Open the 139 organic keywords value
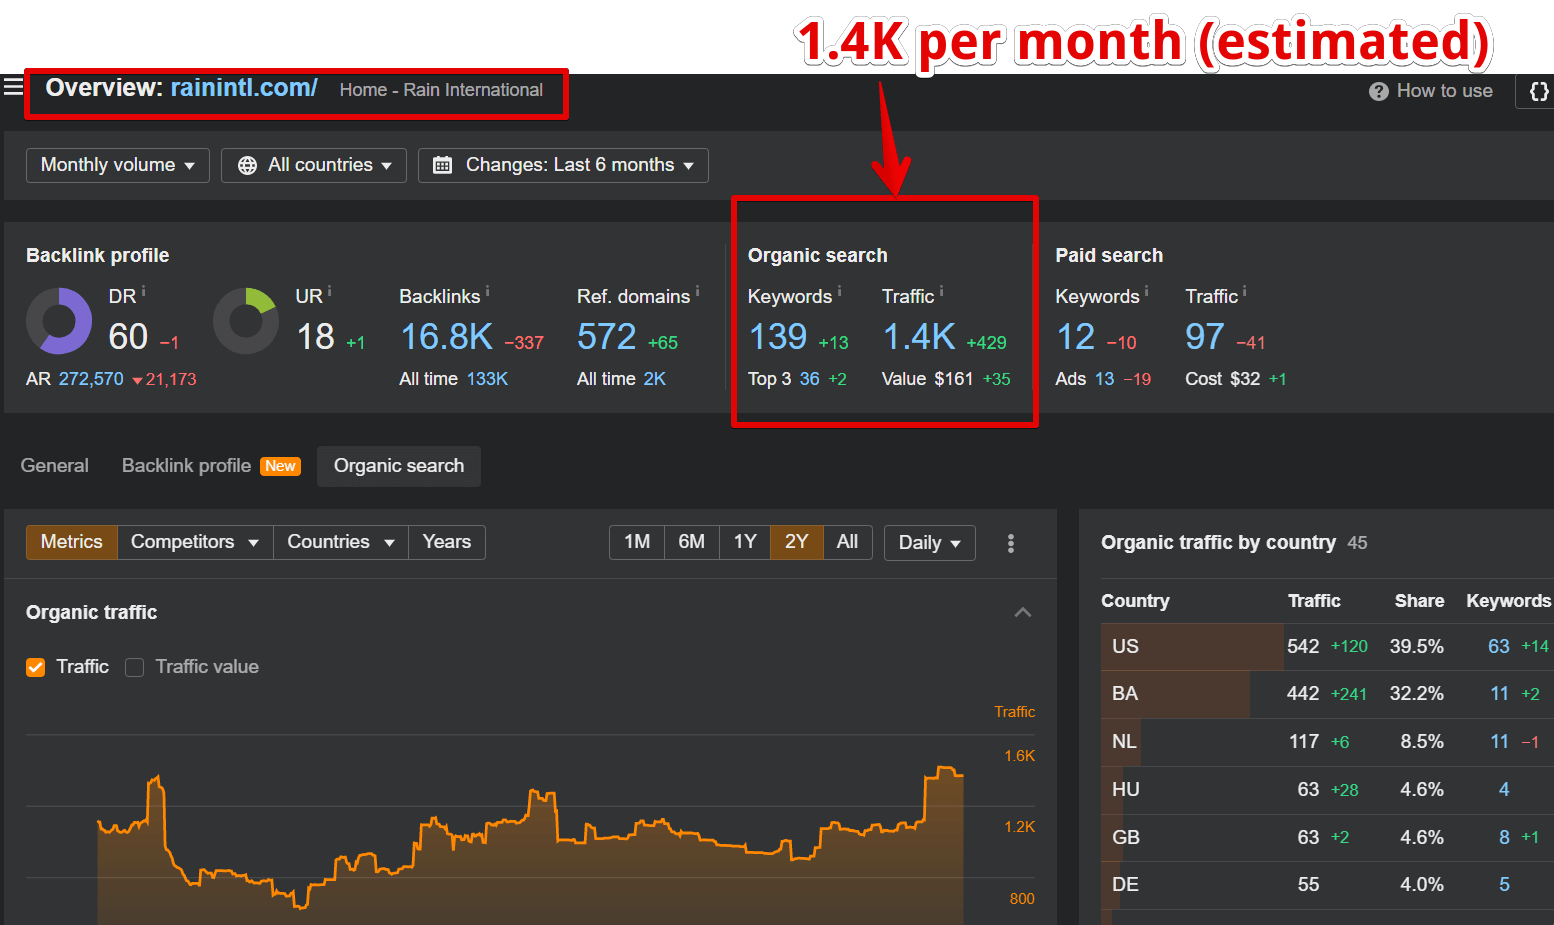The width and height of the screenshot is (1554, 925). tap(778, 337)
